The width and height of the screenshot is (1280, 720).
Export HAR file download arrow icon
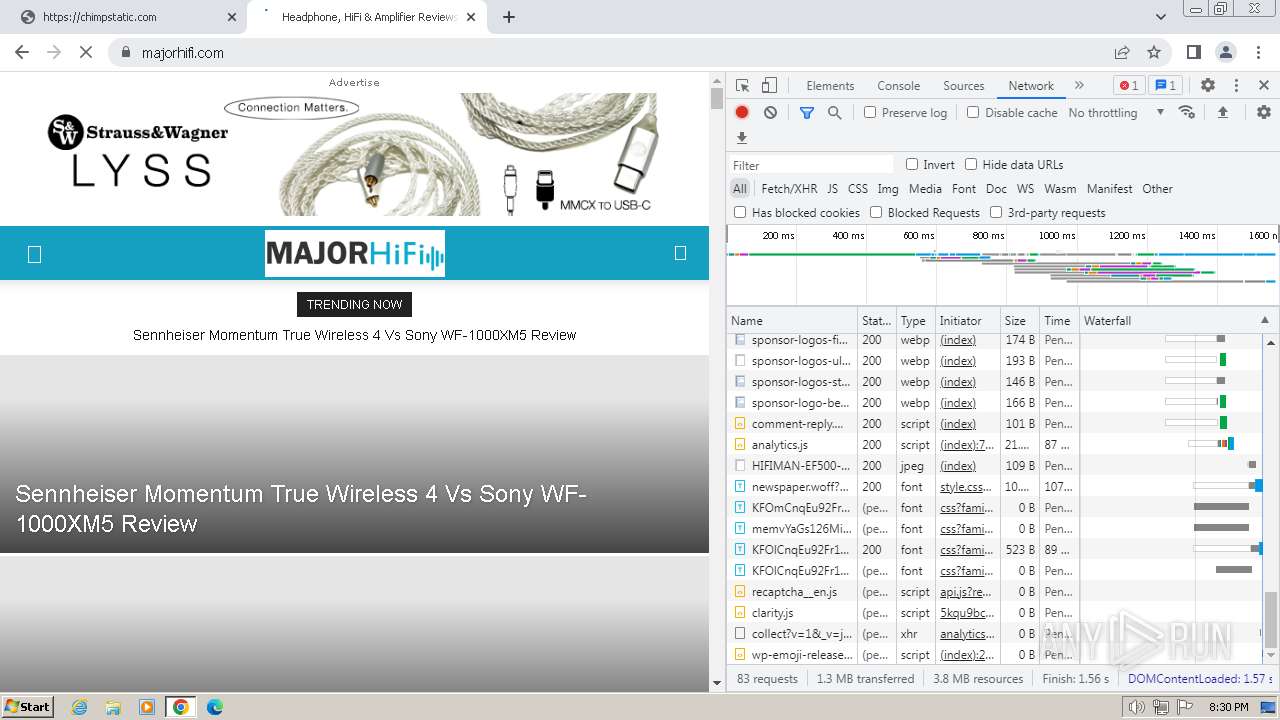(742, 138)
